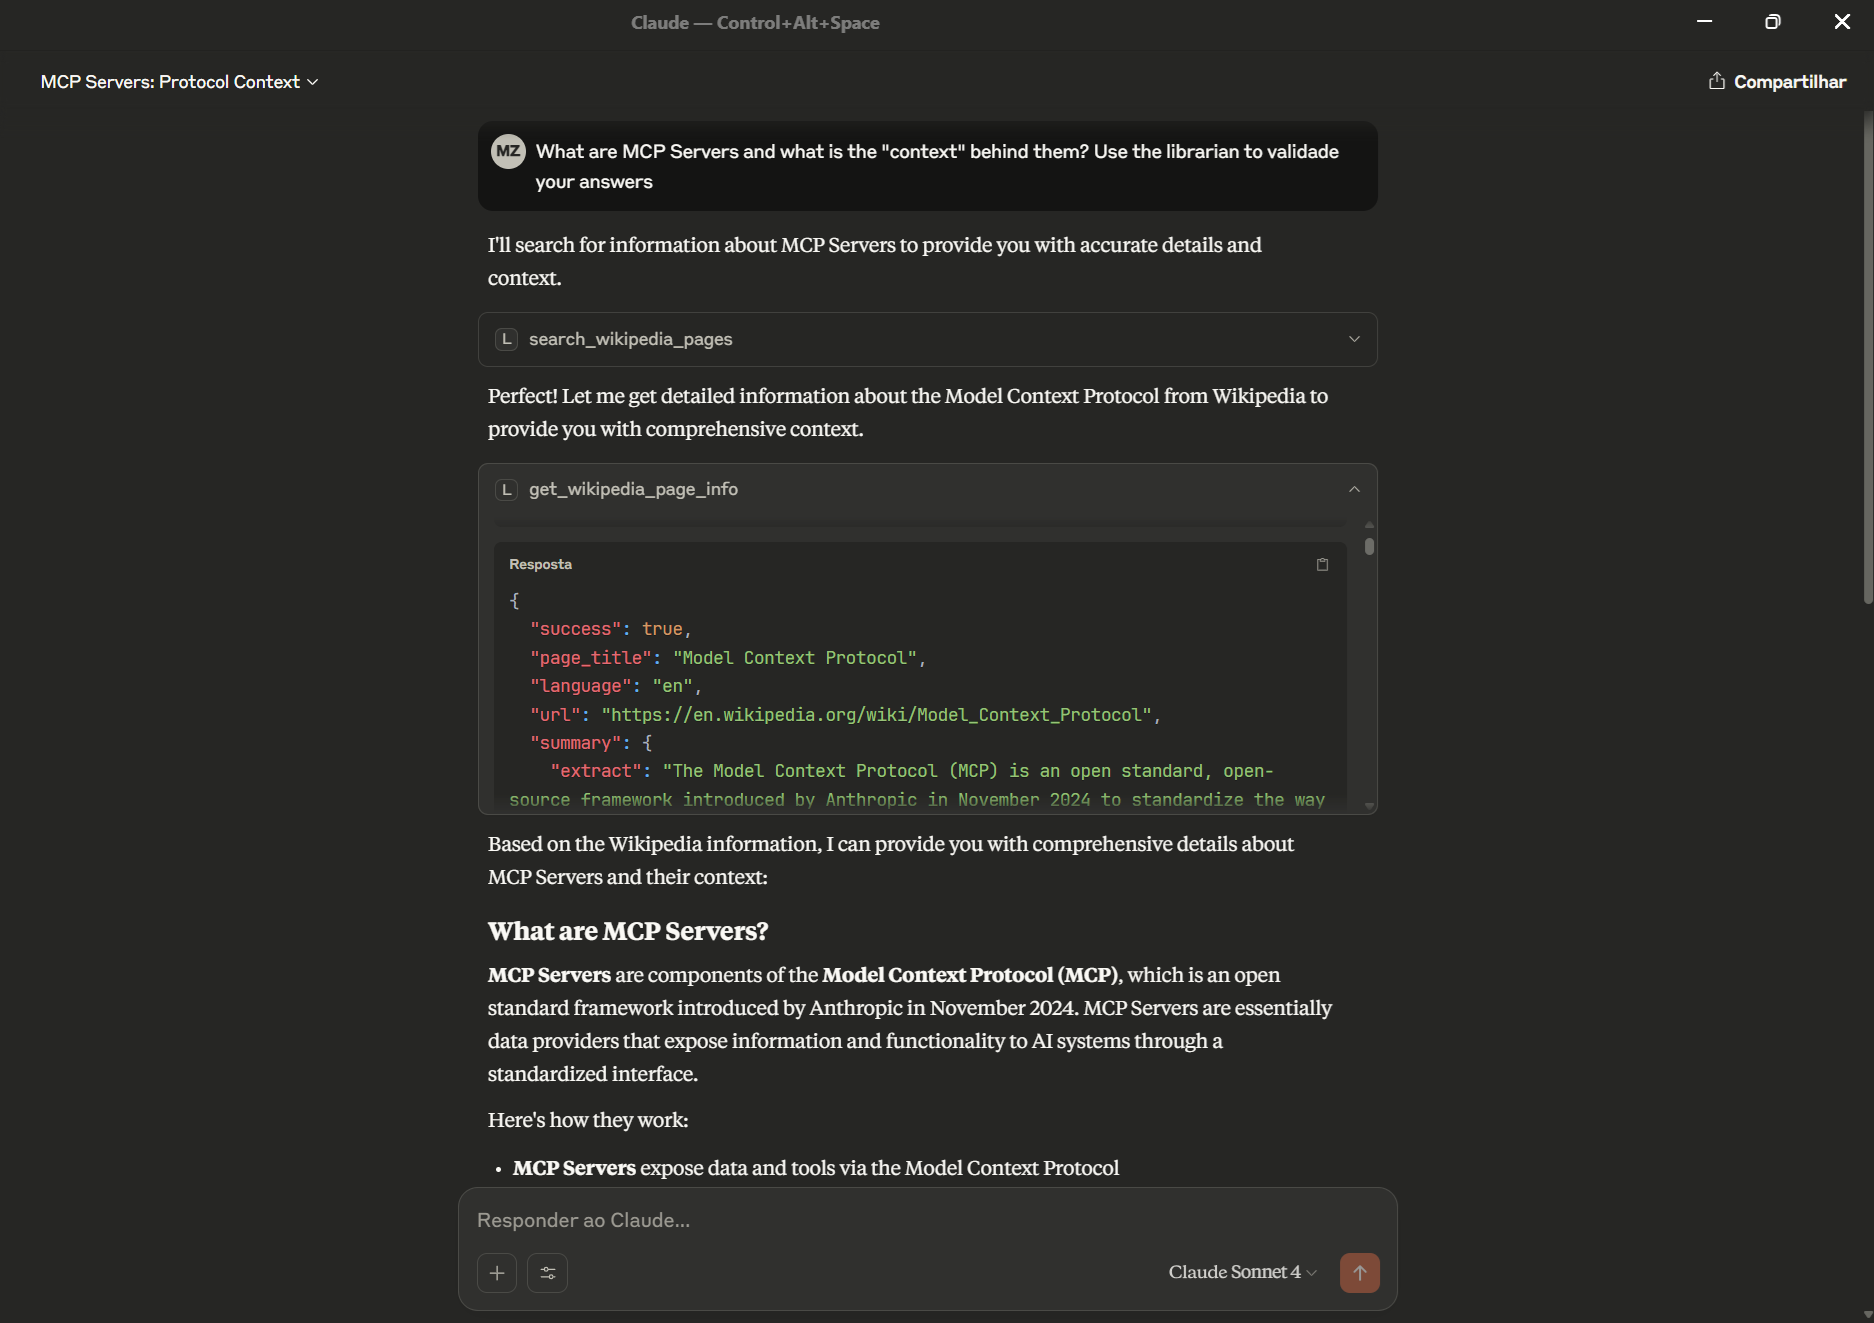
Task: Open the Claude Sonnet 4 model selector
Action: point(1243,1272)
